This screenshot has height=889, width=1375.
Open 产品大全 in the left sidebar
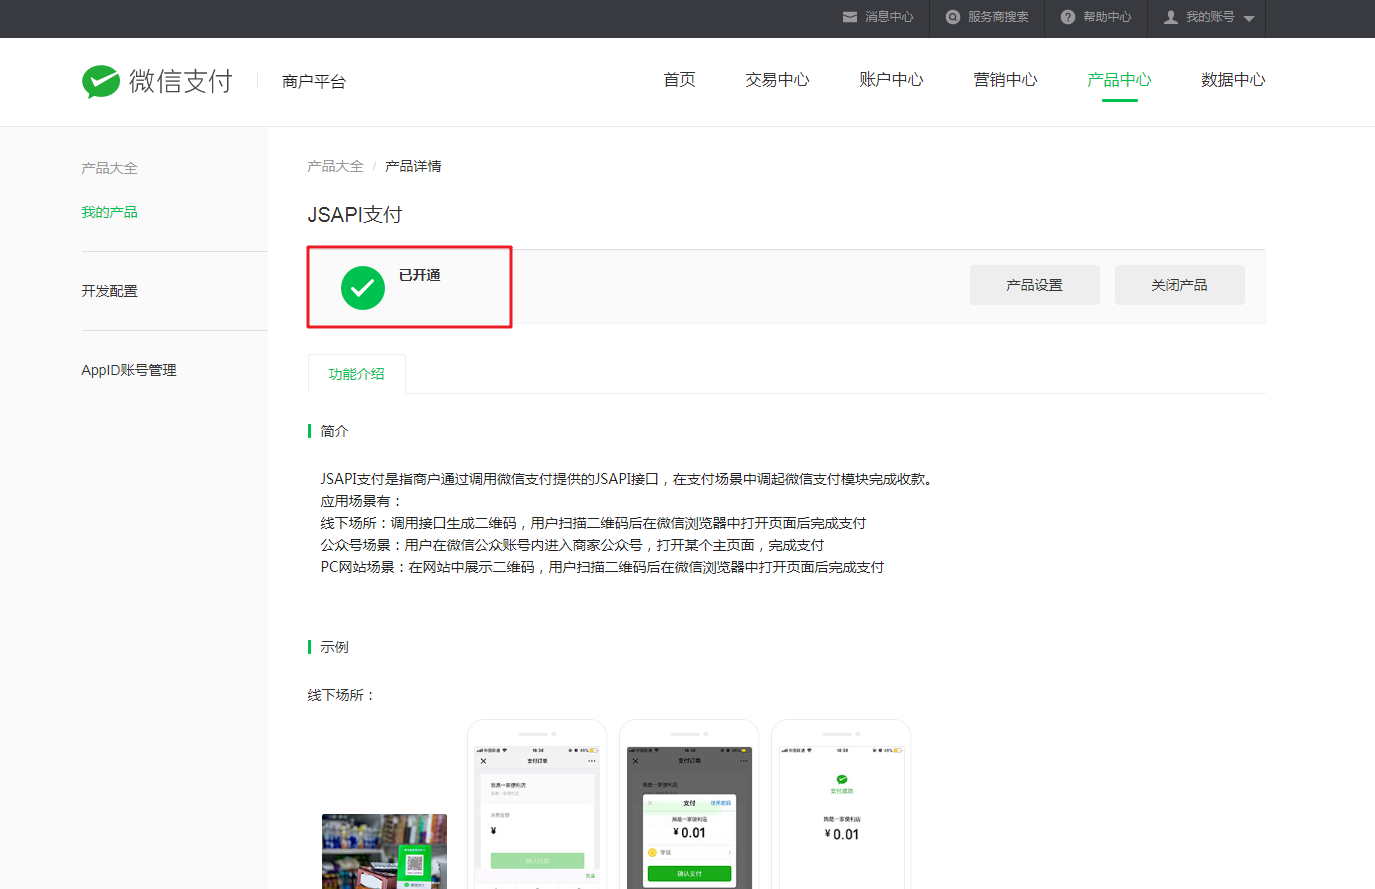(109, 168)
